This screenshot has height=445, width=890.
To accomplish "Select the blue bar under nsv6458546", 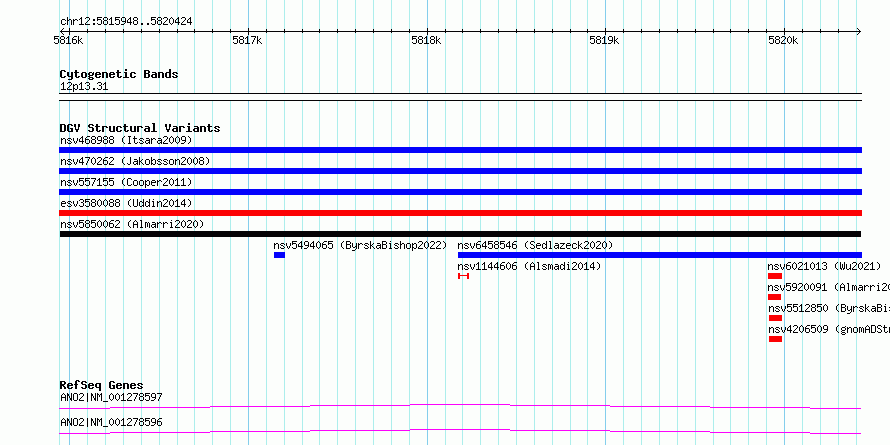I will tap(660, 255).
